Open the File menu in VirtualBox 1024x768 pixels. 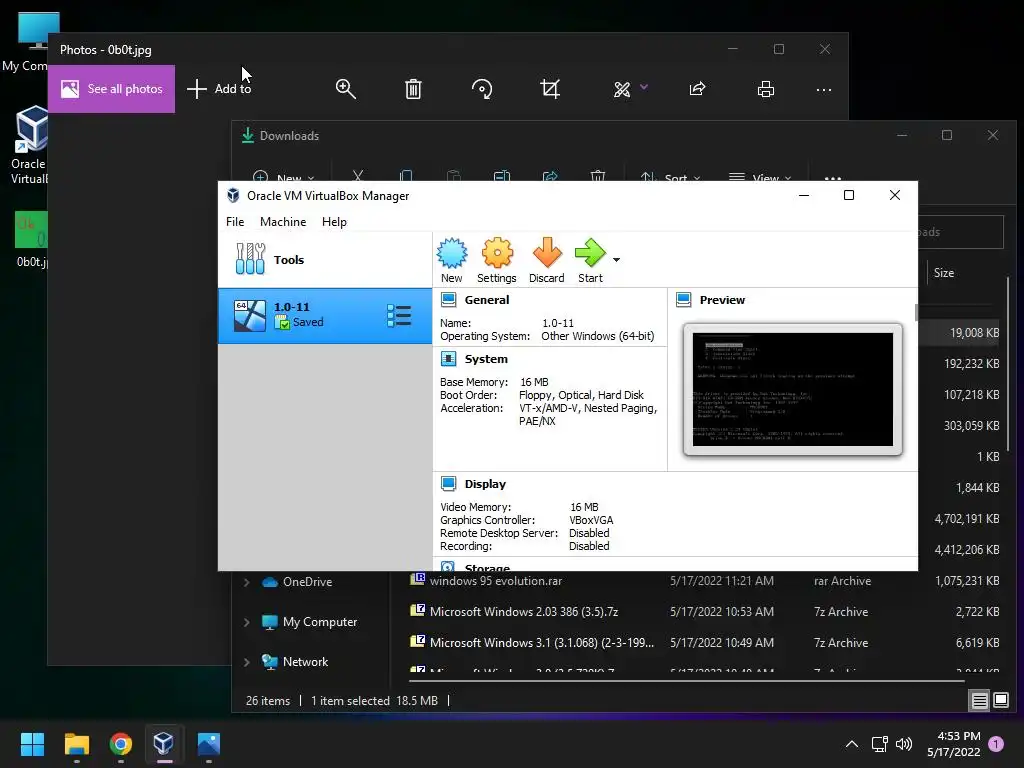pyautogui.click(x=235, y=222)
